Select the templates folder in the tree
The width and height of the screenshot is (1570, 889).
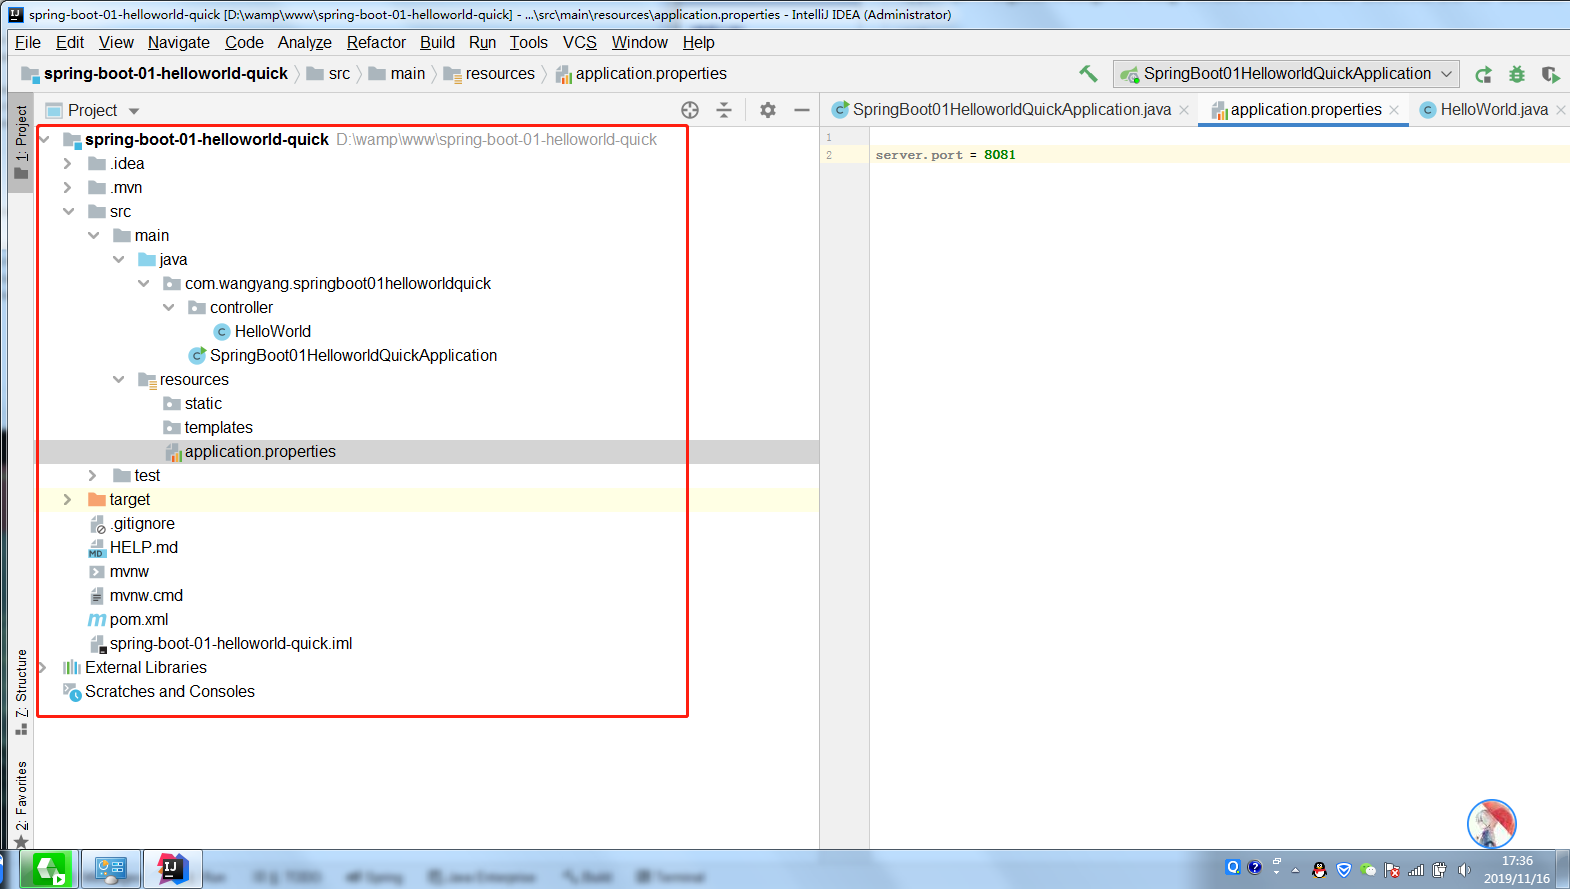click(218, 428)
